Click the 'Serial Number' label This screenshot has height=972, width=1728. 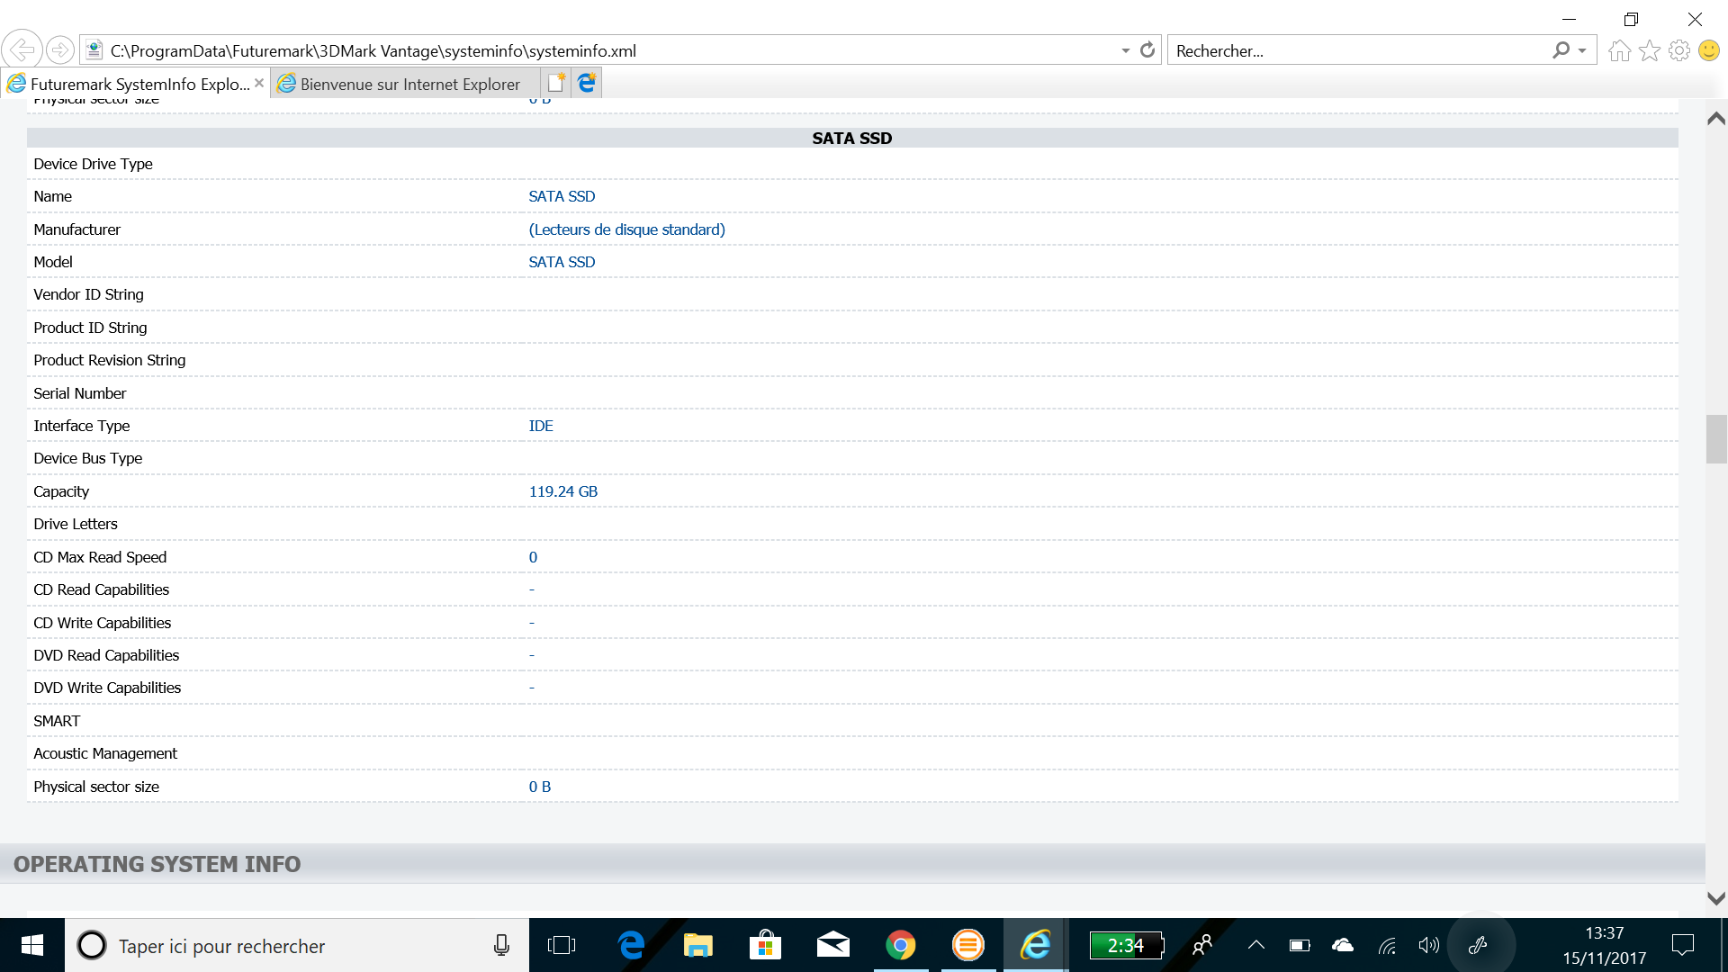[x=80, y=394]
